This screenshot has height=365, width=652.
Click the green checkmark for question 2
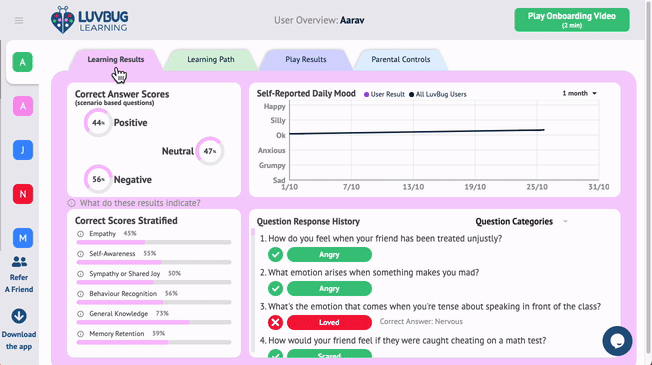pyautogui.click(x=275, y=289)
